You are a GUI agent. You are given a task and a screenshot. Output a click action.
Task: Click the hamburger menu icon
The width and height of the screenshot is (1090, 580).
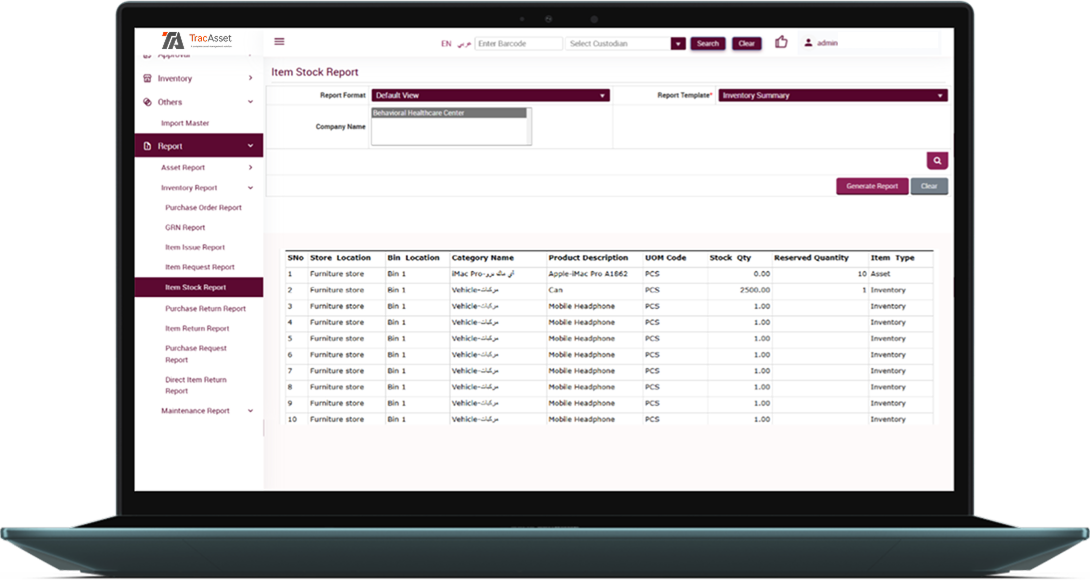279,42
